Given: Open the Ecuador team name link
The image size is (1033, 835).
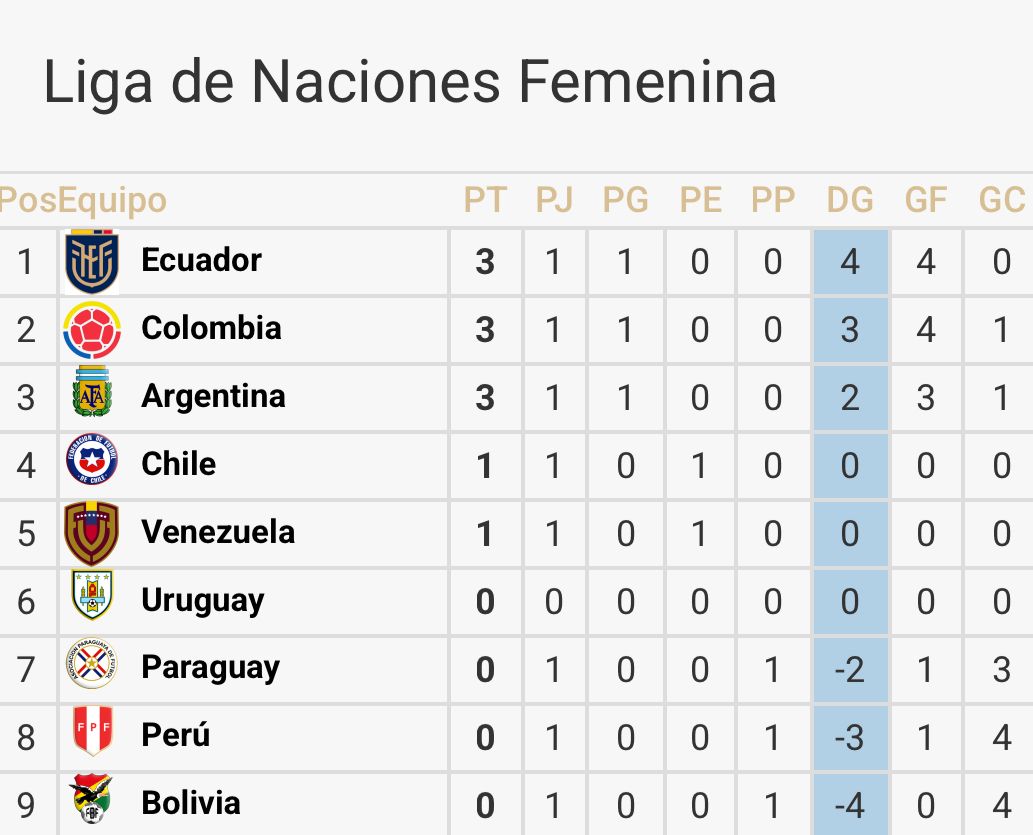Looking at the screenshot, I should pos(201,261).
